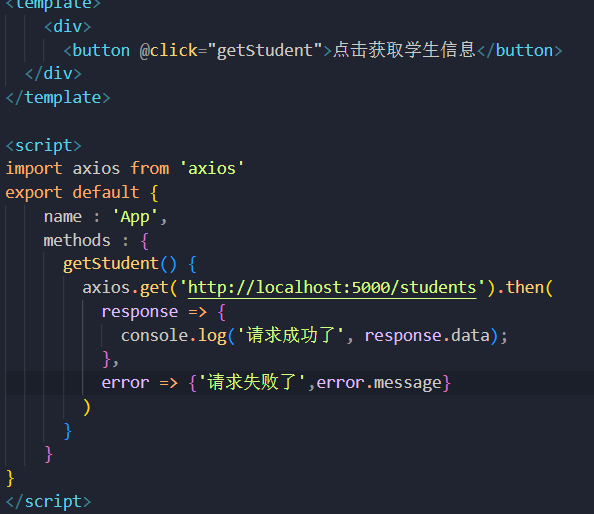Click the response.data argument
The width and height of the screenshot is (594, 514).
pos(427,336)
